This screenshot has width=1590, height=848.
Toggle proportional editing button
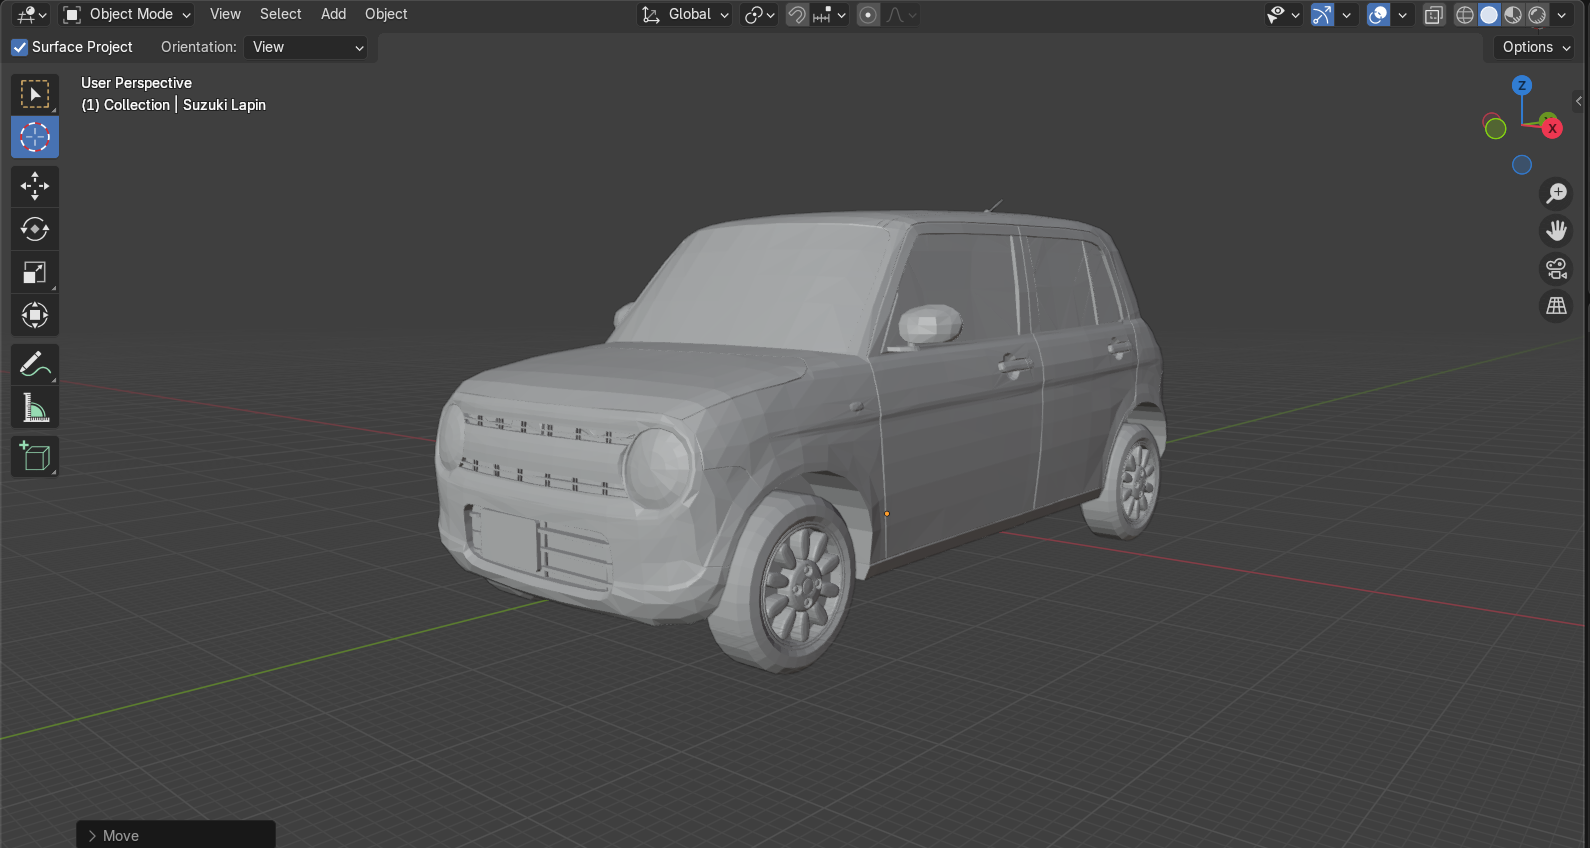pyautogui.click(x=868, y=15)
